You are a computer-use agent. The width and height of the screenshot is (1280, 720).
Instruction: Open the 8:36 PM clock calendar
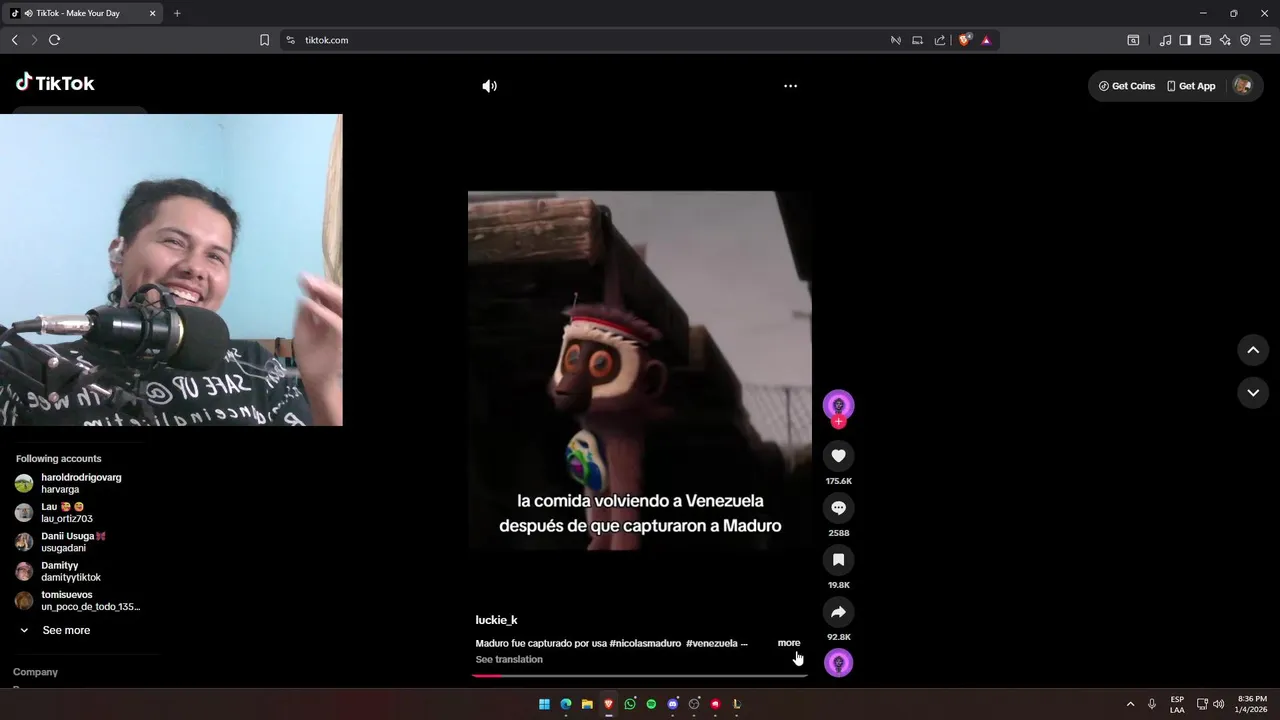1252,704
